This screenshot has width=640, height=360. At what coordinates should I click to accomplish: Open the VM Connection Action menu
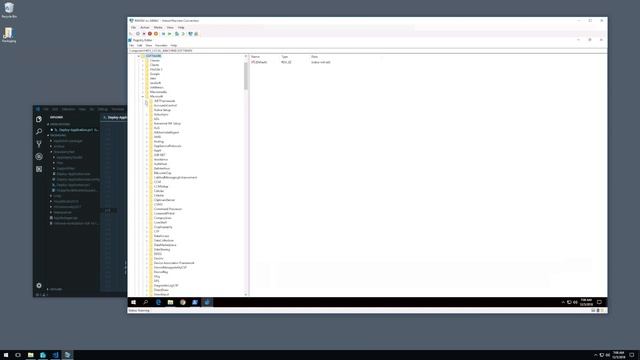145,27
